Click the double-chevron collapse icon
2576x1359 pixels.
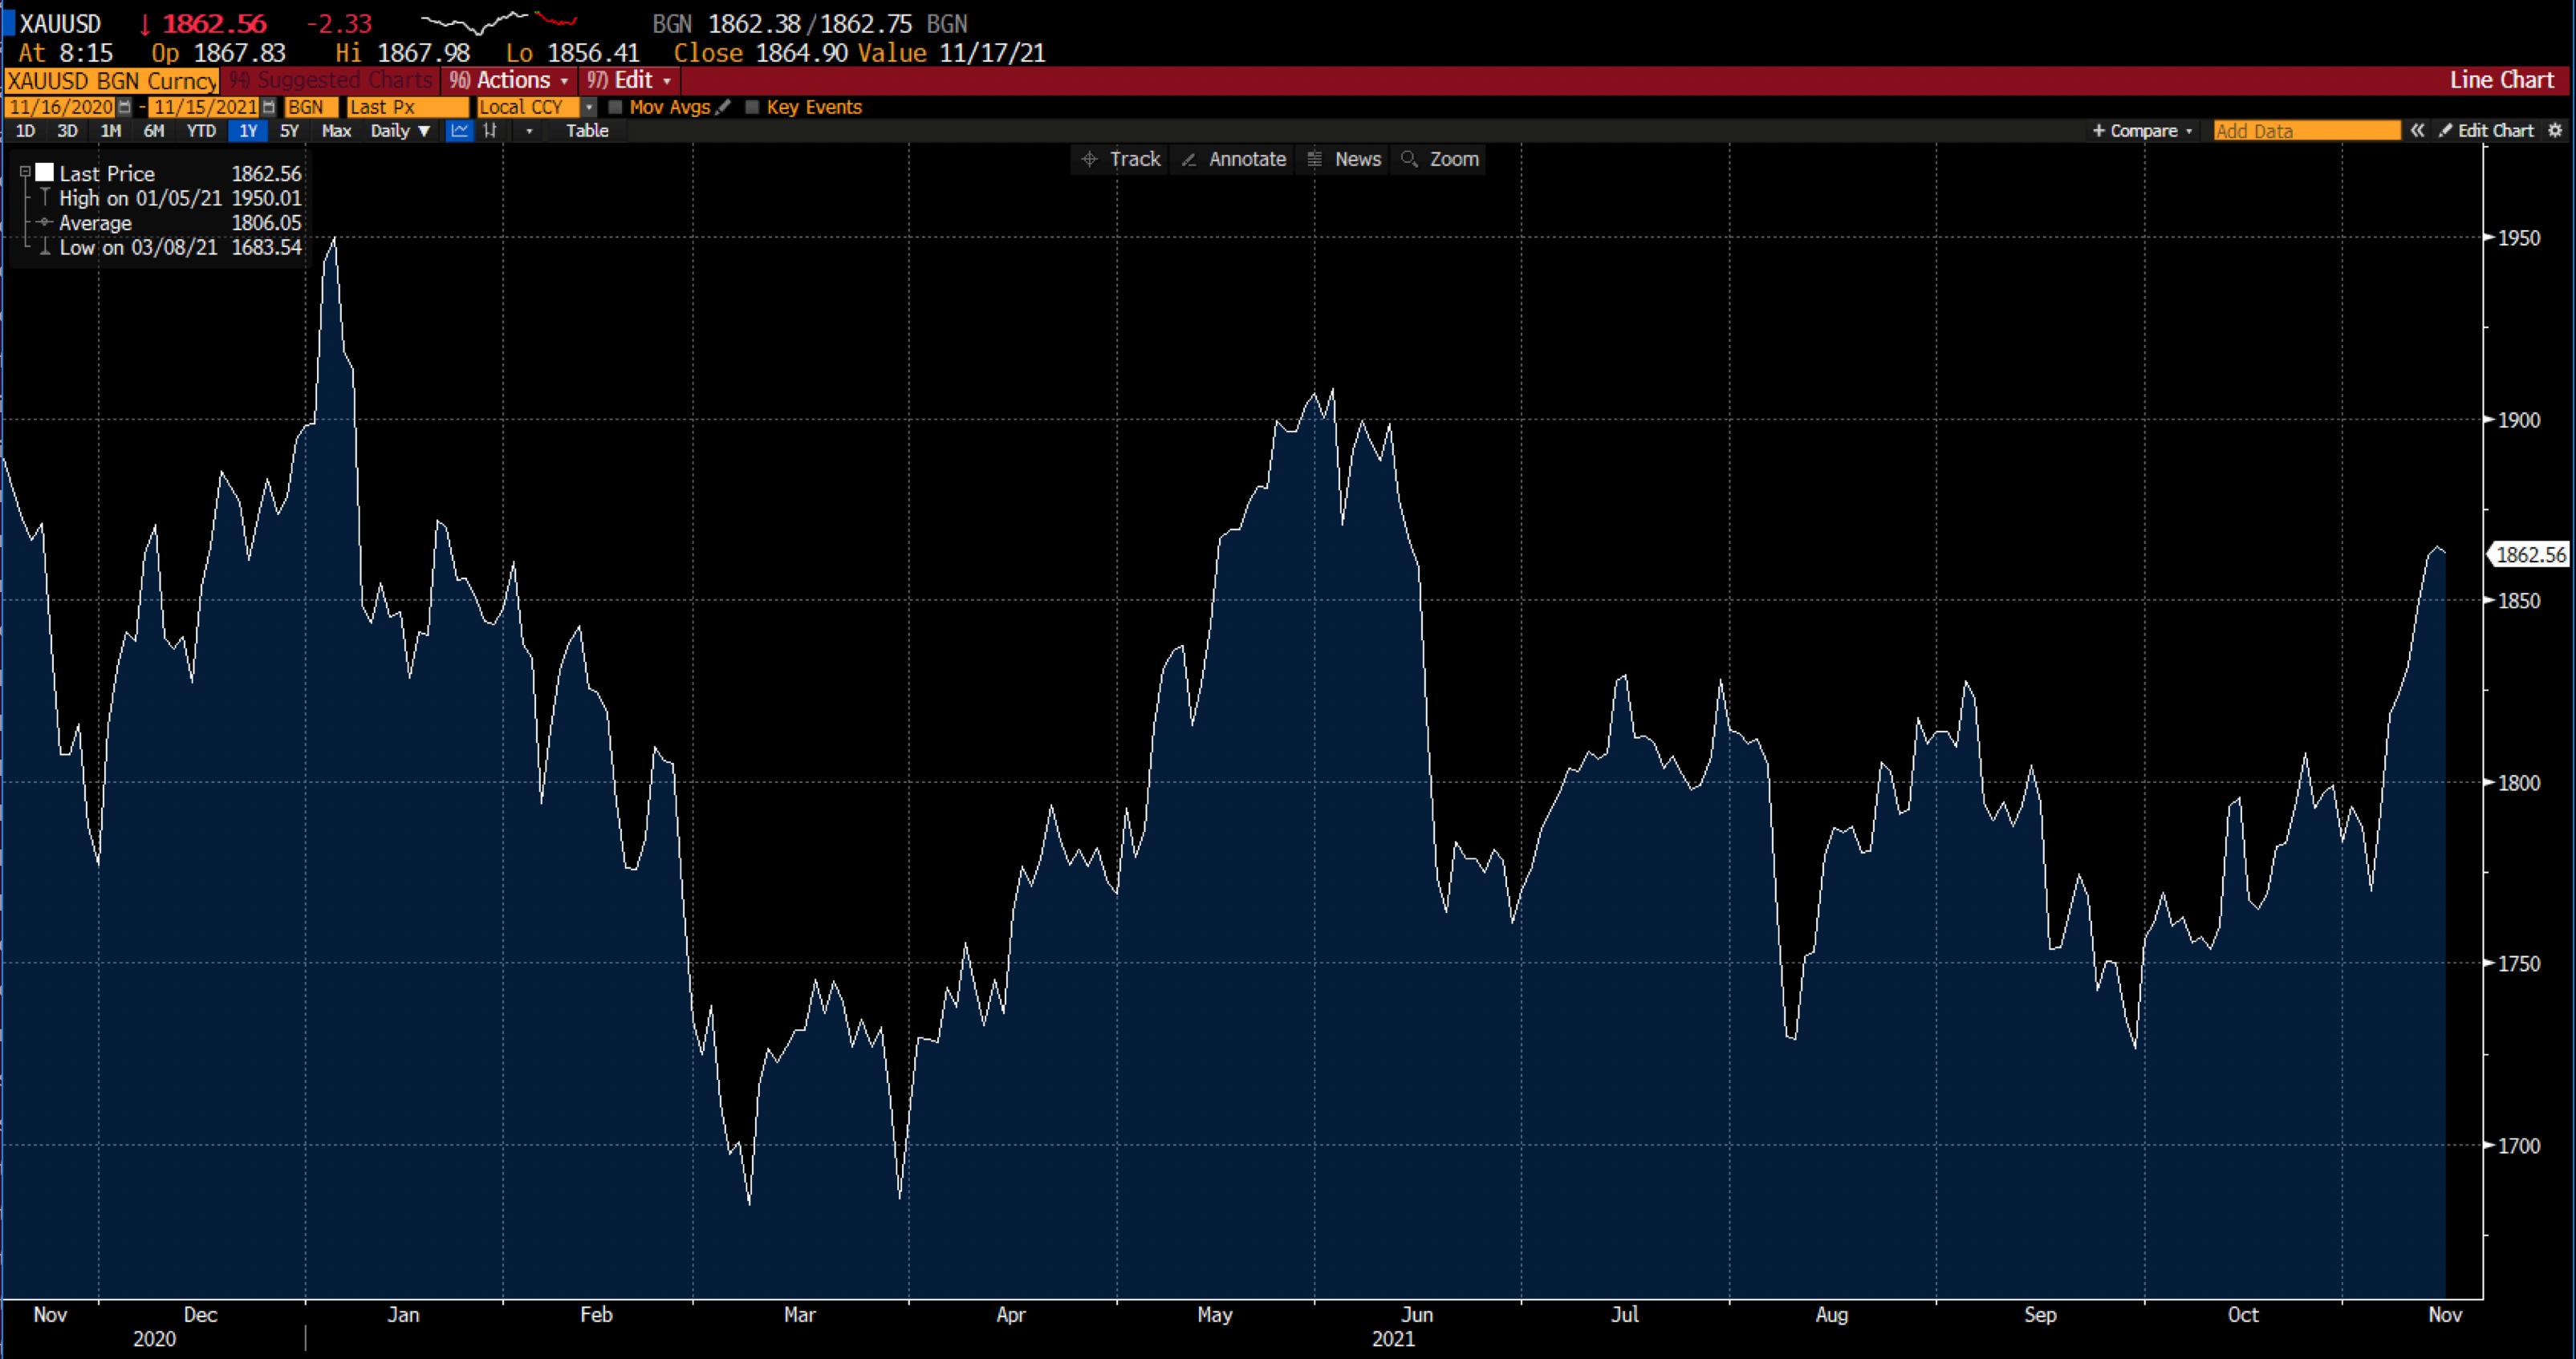click(2417, 131)
